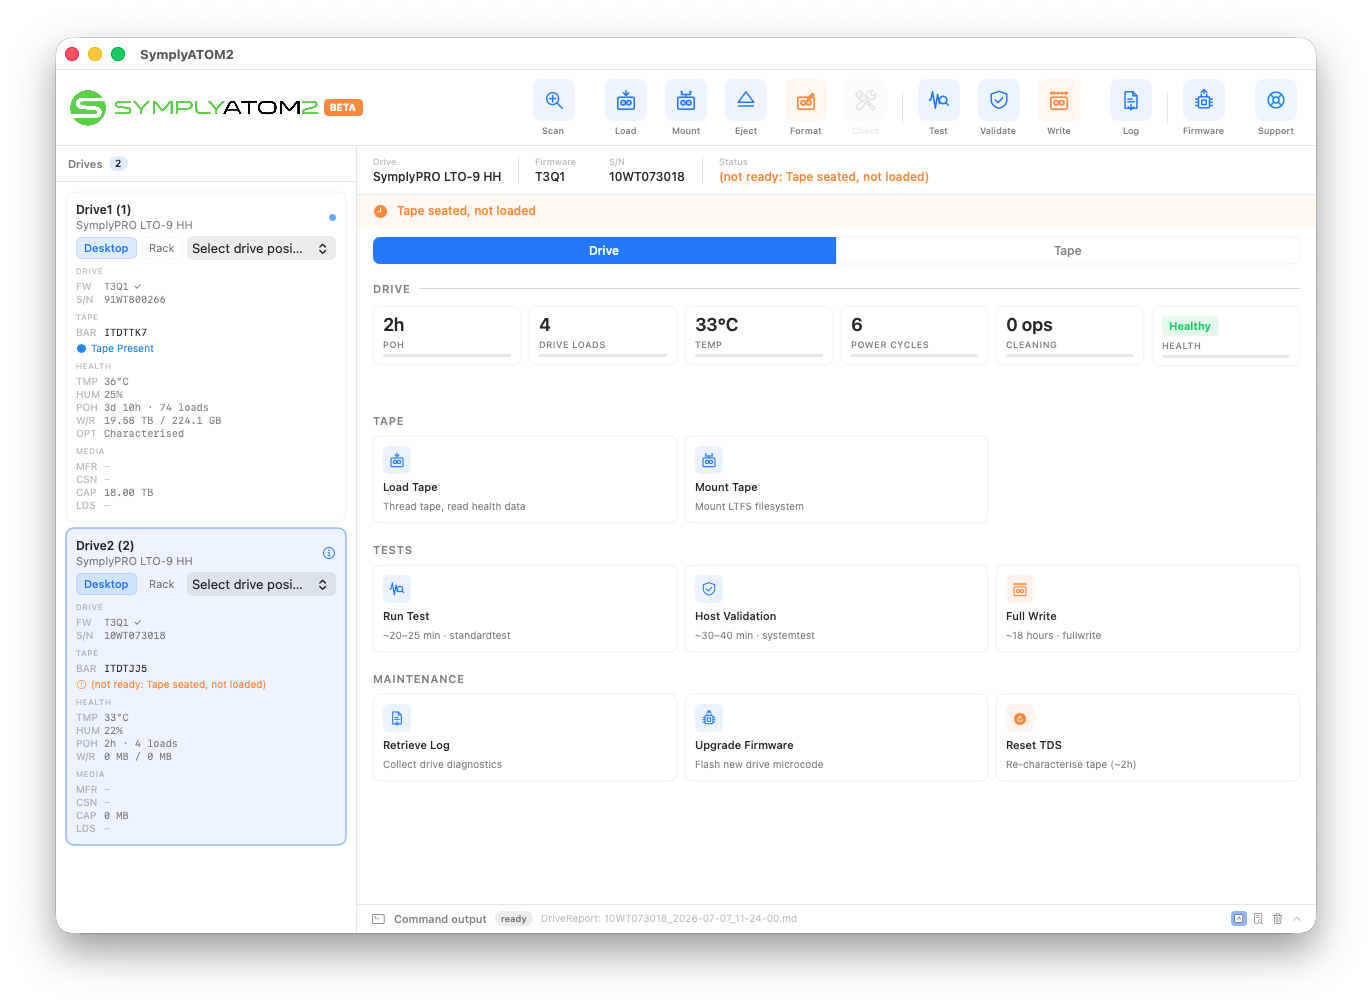
Task: Click the Format toolbar icon
Action: (806, 100)
